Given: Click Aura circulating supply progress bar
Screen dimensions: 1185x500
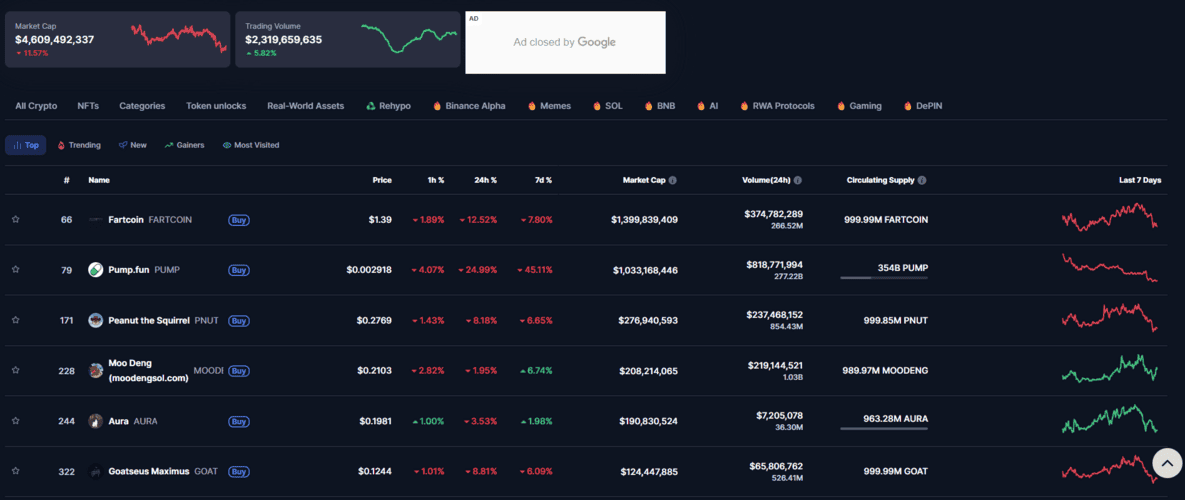Looking at the screenshot, I should 883,429.
